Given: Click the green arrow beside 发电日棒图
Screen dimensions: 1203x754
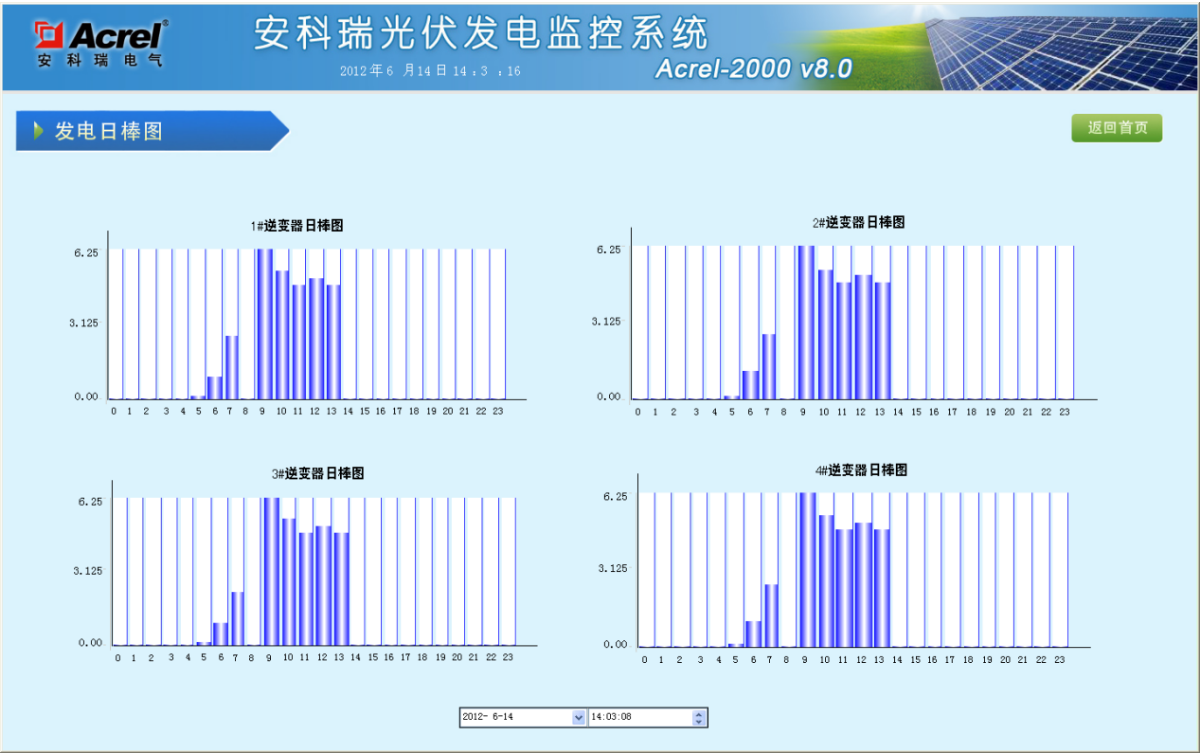Looking at the screenshot, I should tap(39, 130).
